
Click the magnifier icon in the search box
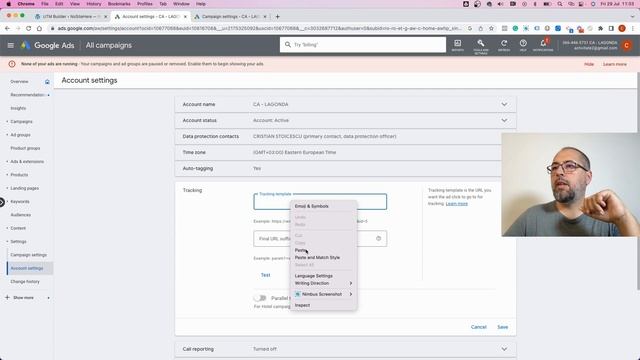[288, 44]
